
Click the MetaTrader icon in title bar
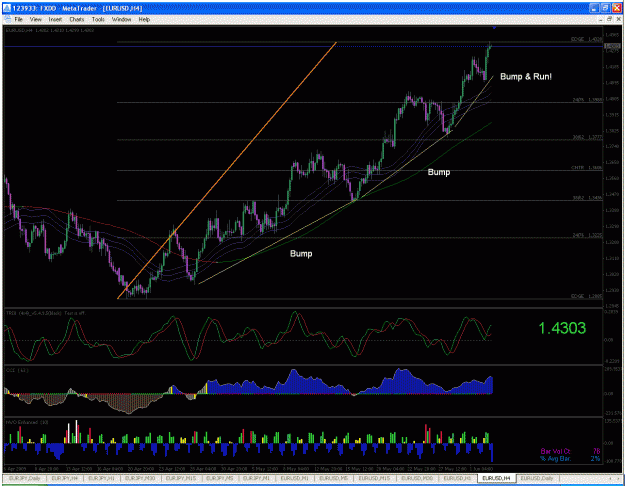pos(6,8)
